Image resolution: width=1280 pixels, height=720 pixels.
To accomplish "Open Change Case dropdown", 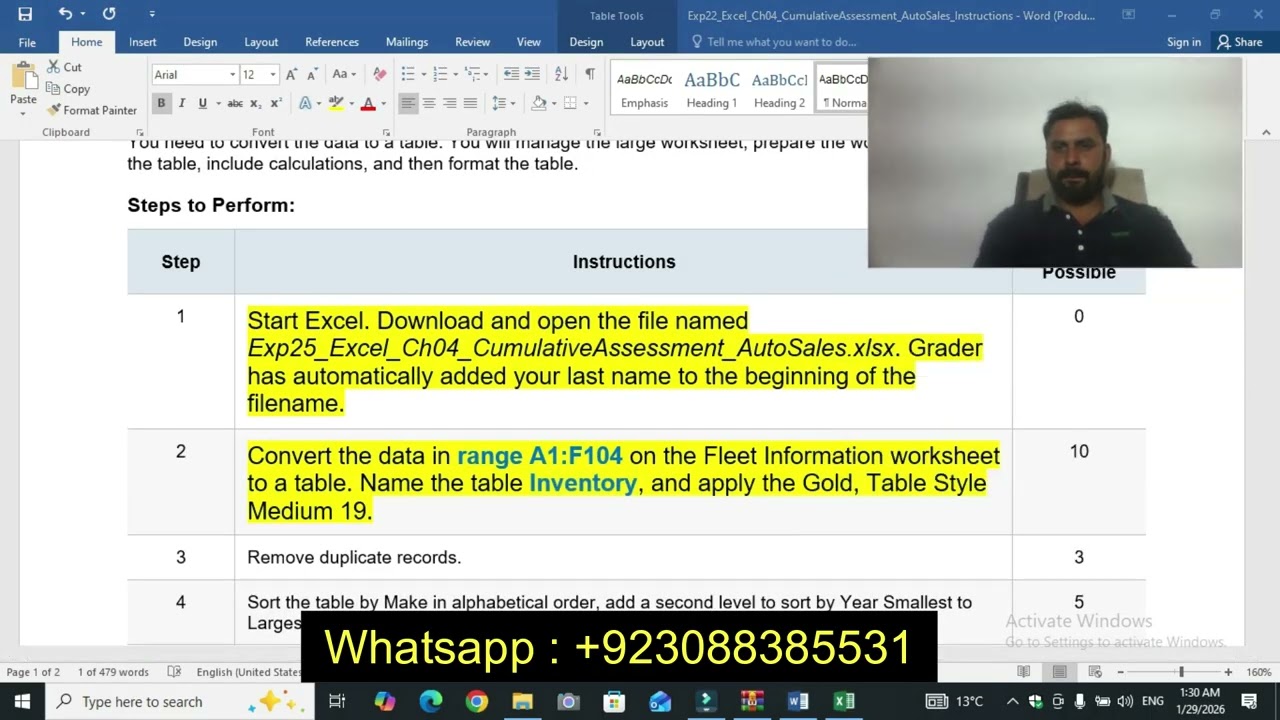I will (x=344, y=74).
